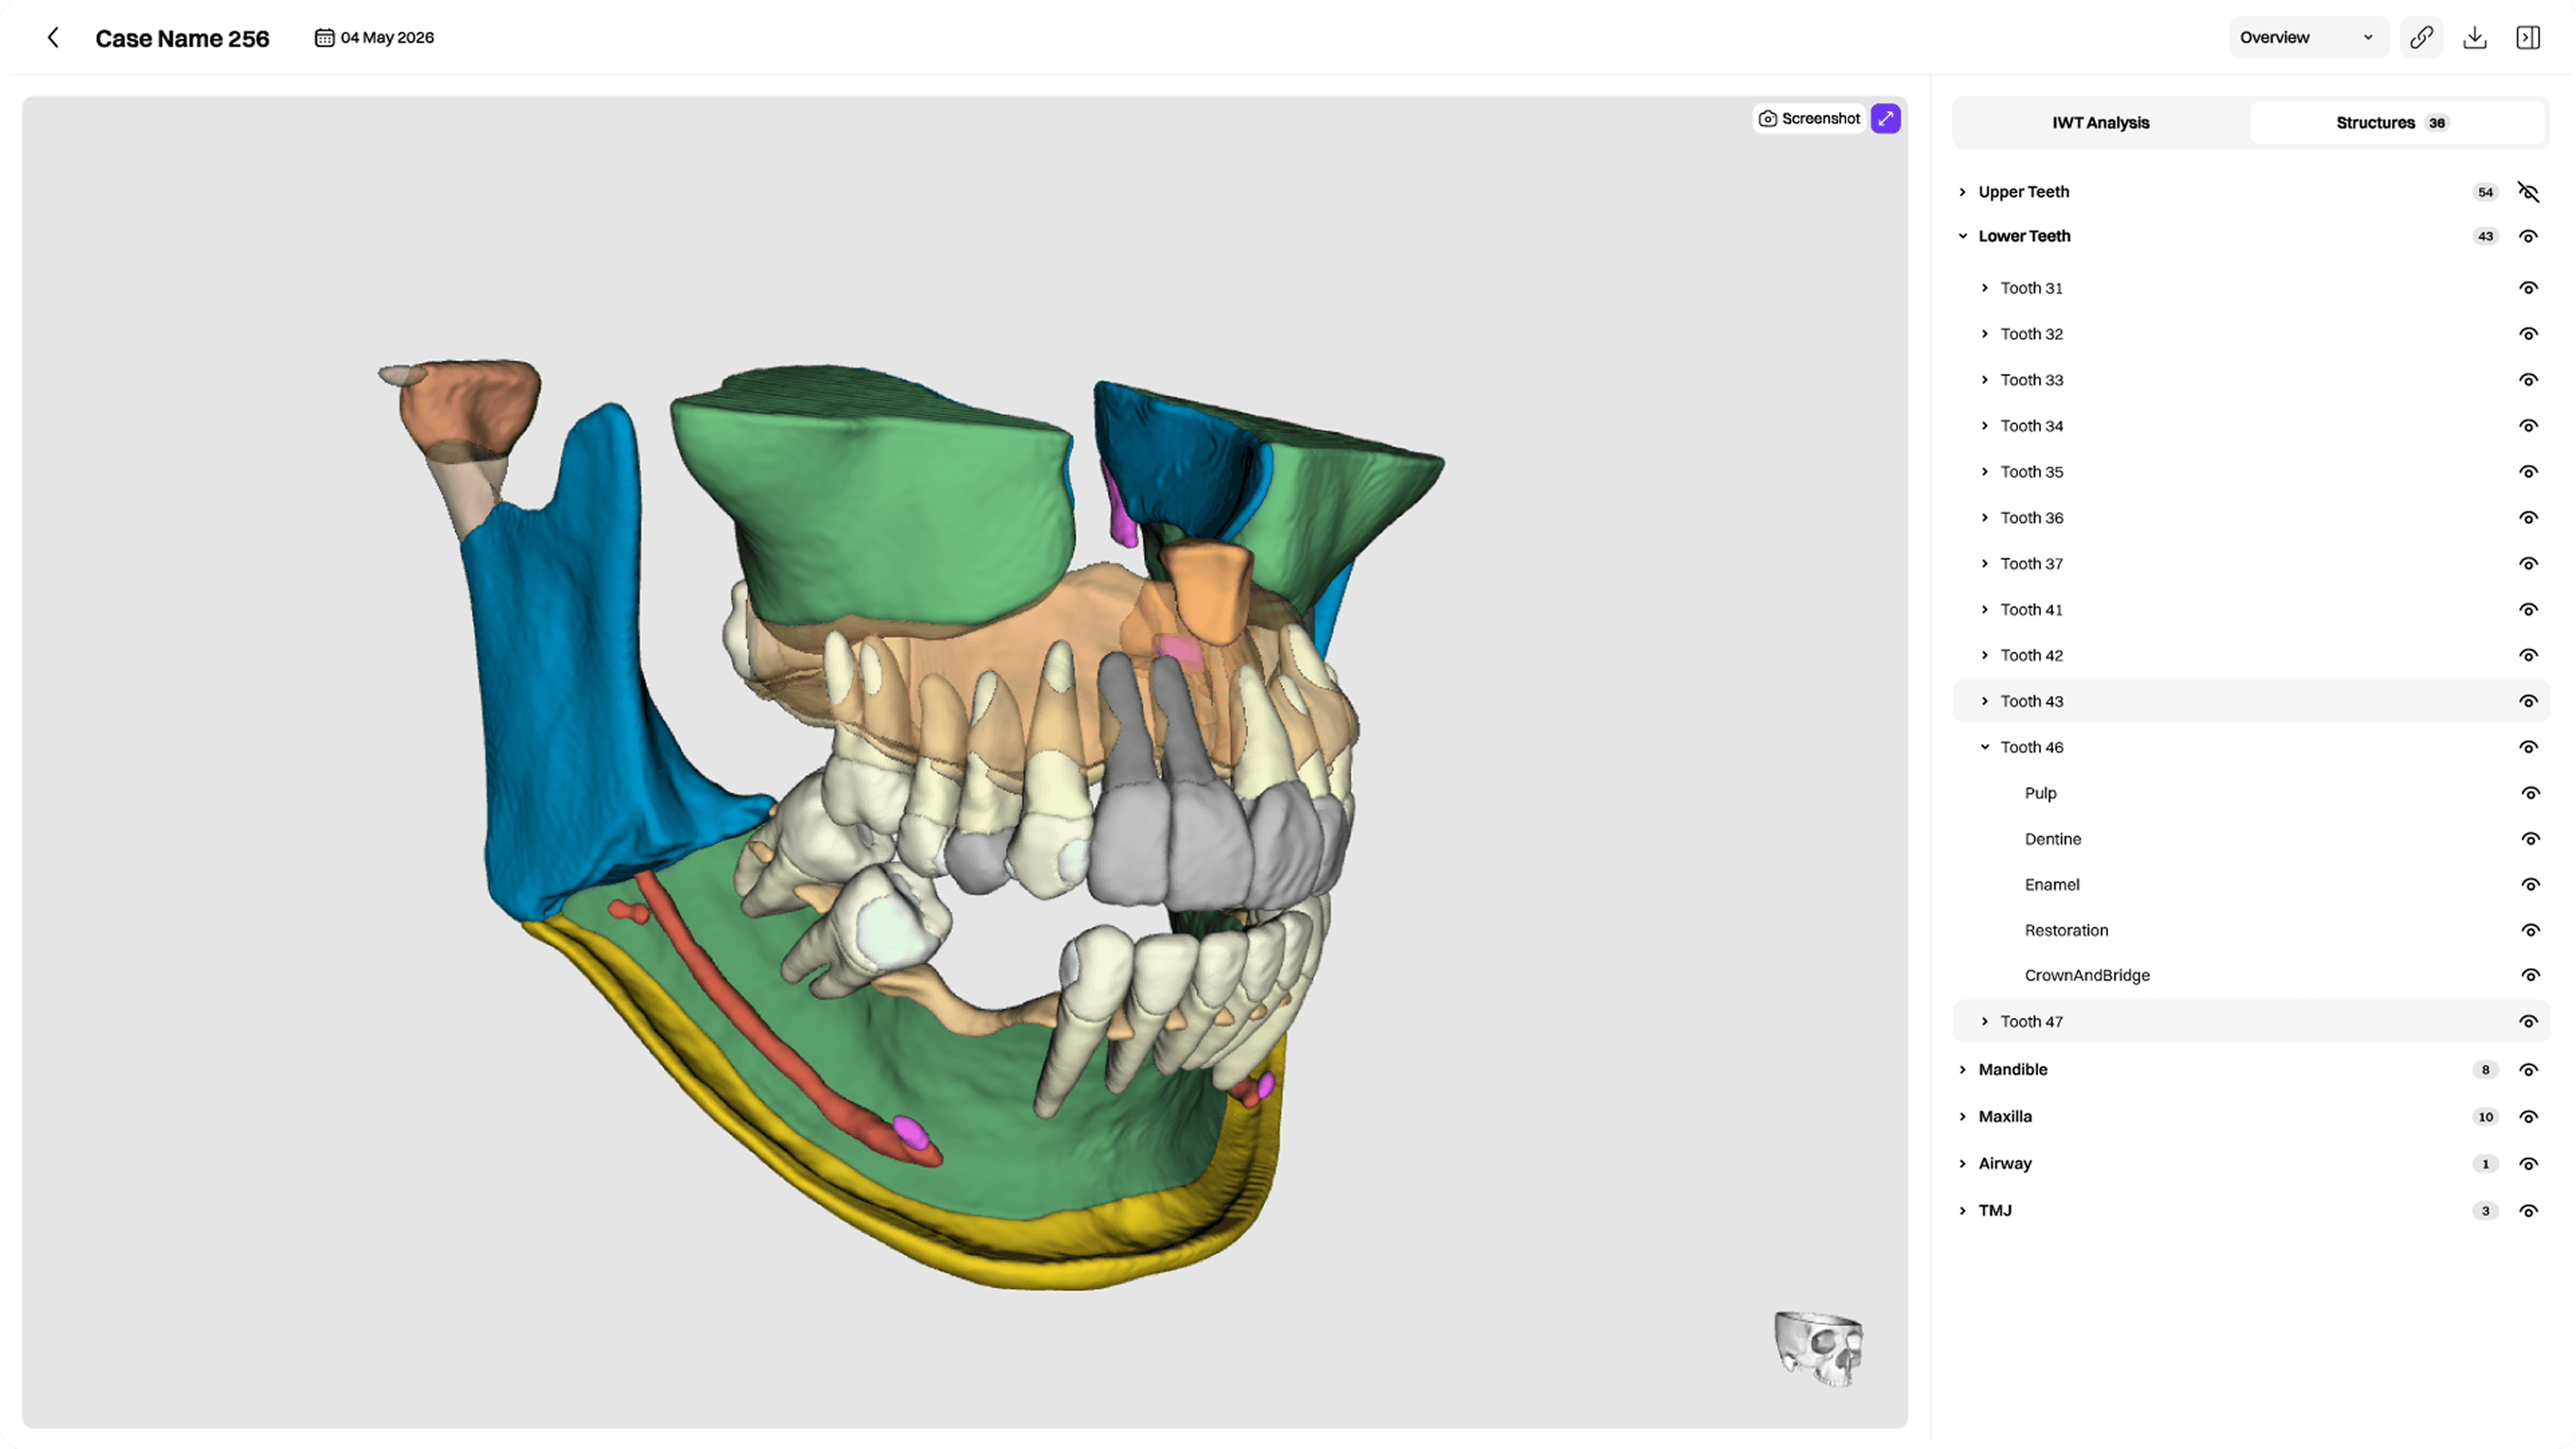
Task: Expand the Maxilla group
Action: coord(1962,1118)
